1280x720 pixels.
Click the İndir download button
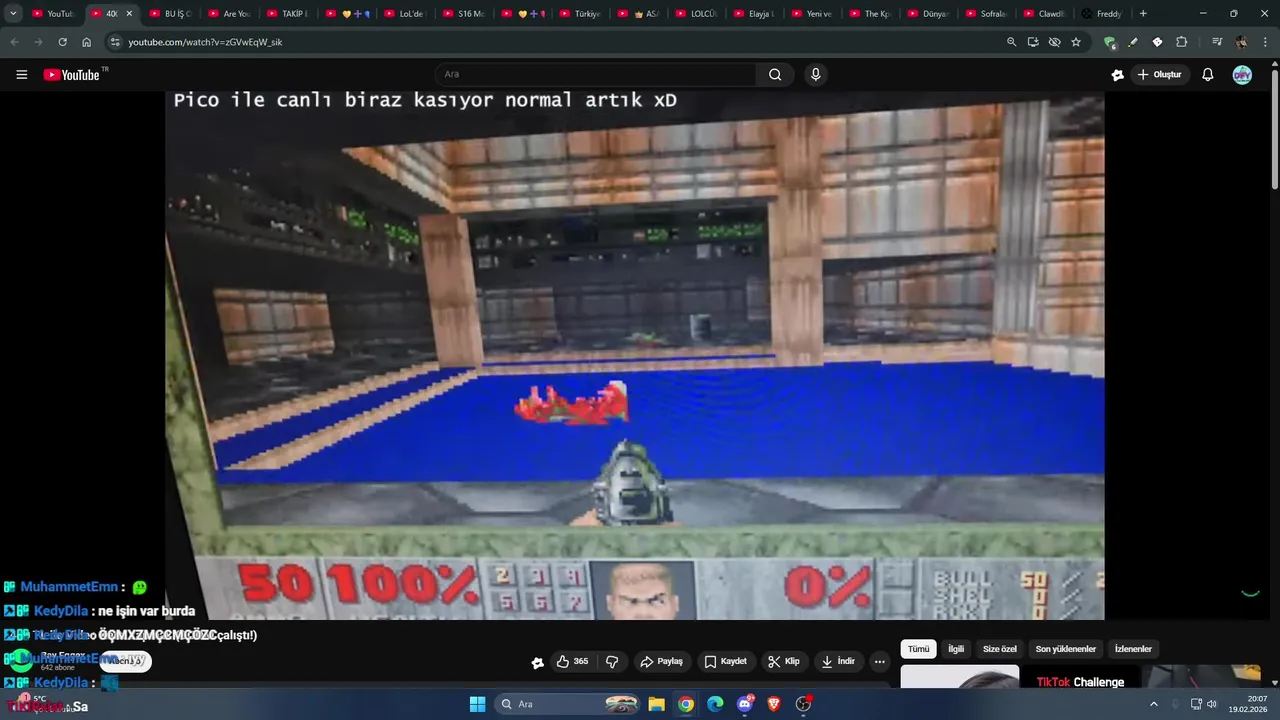(x=838, y=661)
